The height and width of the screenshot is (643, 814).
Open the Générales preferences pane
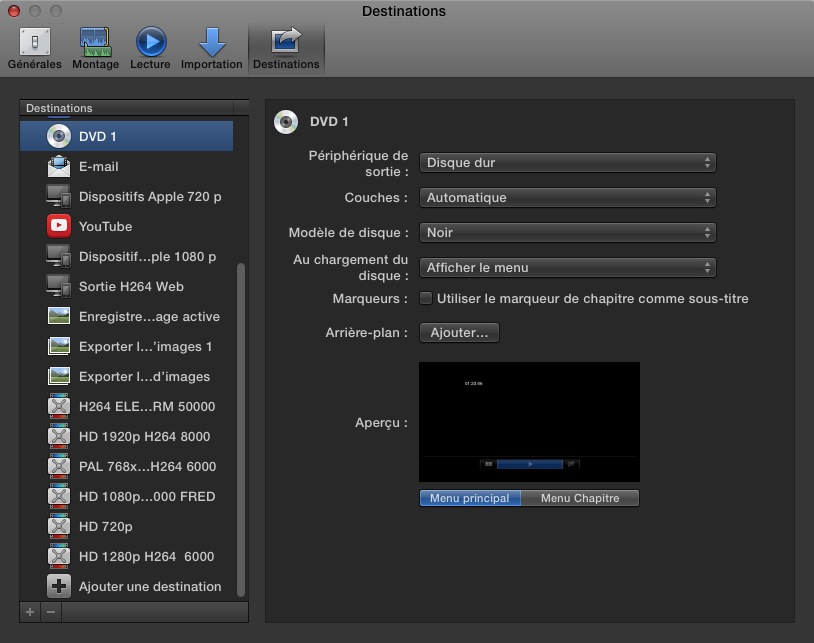[x=34, y=47]
